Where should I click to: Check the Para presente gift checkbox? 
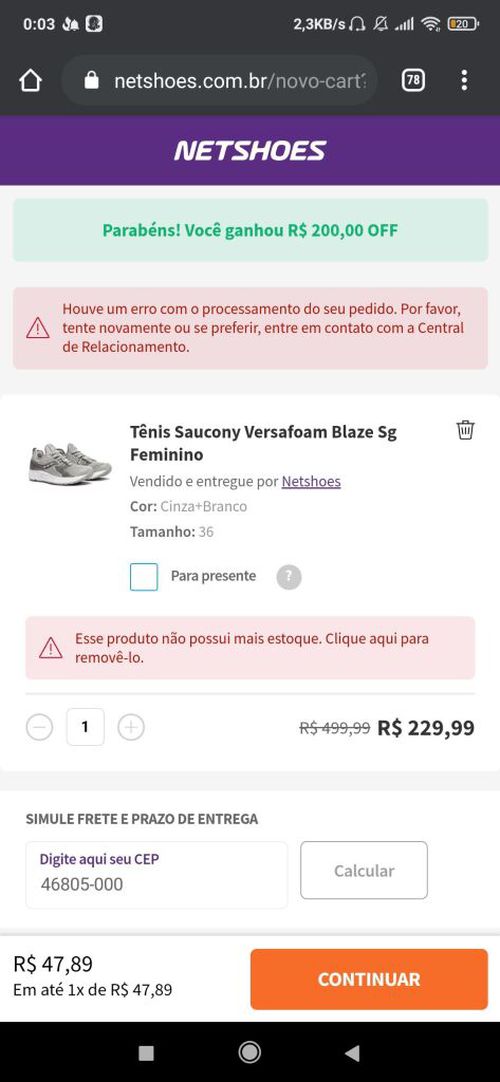coord(143,577)
